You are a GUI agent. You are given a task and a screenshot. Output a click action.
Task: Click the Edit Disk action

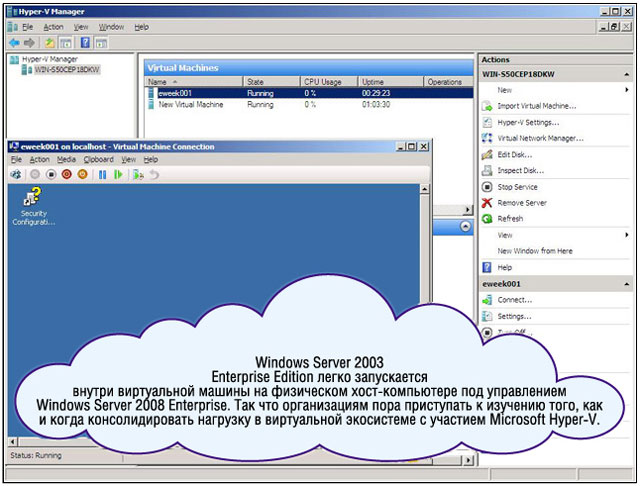[515, 155]
